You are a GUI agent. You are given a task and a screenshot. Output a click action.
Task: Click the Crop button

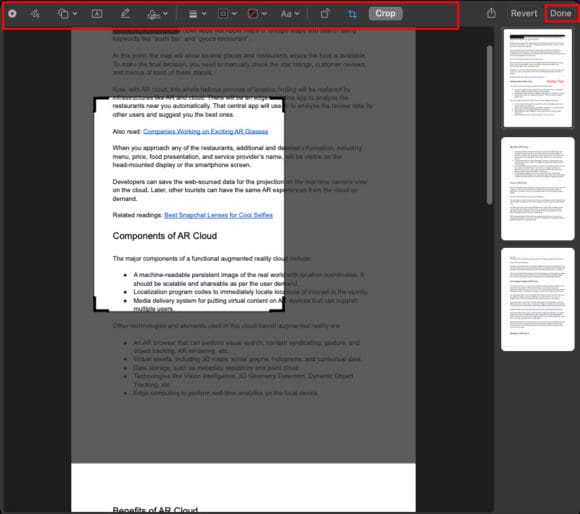click(x=385, y=14)
